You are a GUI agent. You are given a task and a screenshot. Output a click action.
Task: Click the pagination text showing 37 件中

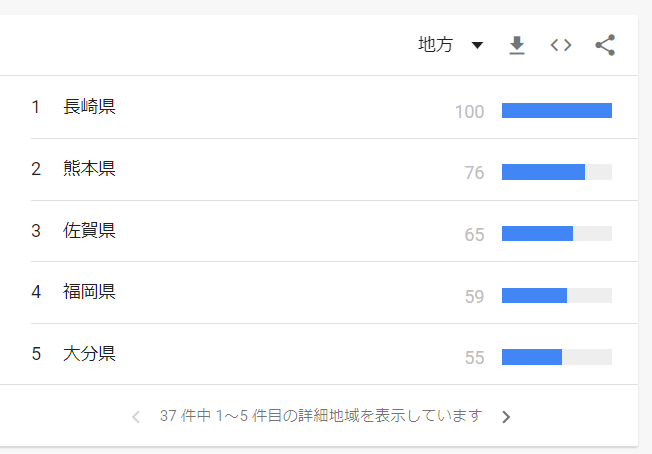[320, 416]
